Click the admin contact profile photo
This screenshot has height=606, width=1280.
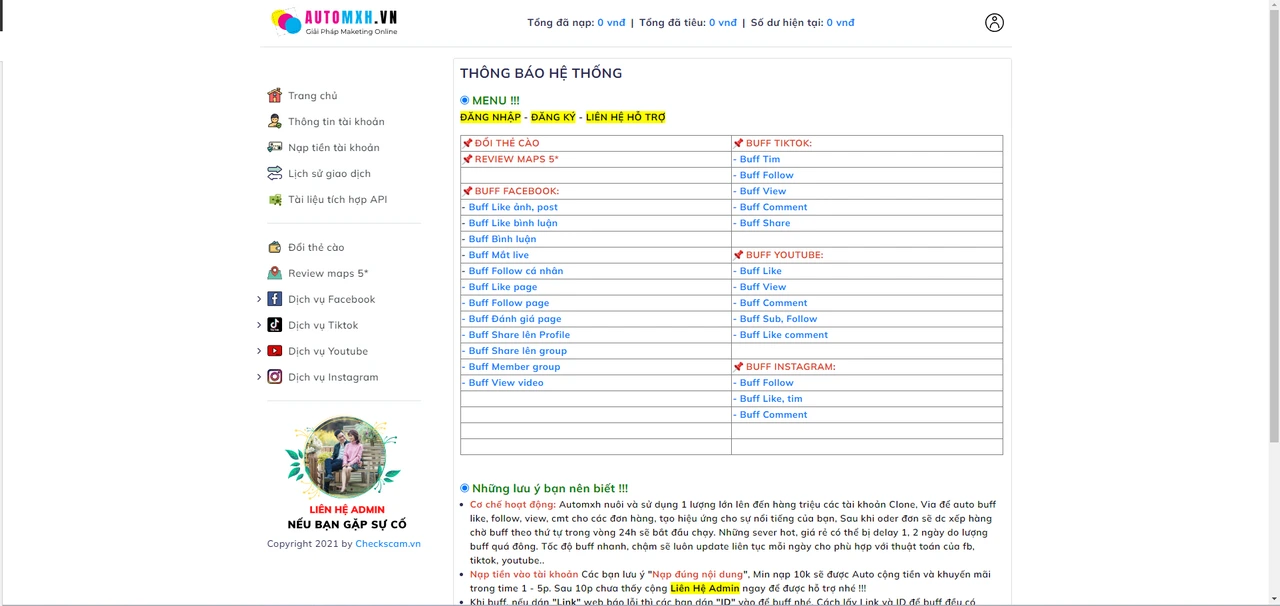coord(344,457)
